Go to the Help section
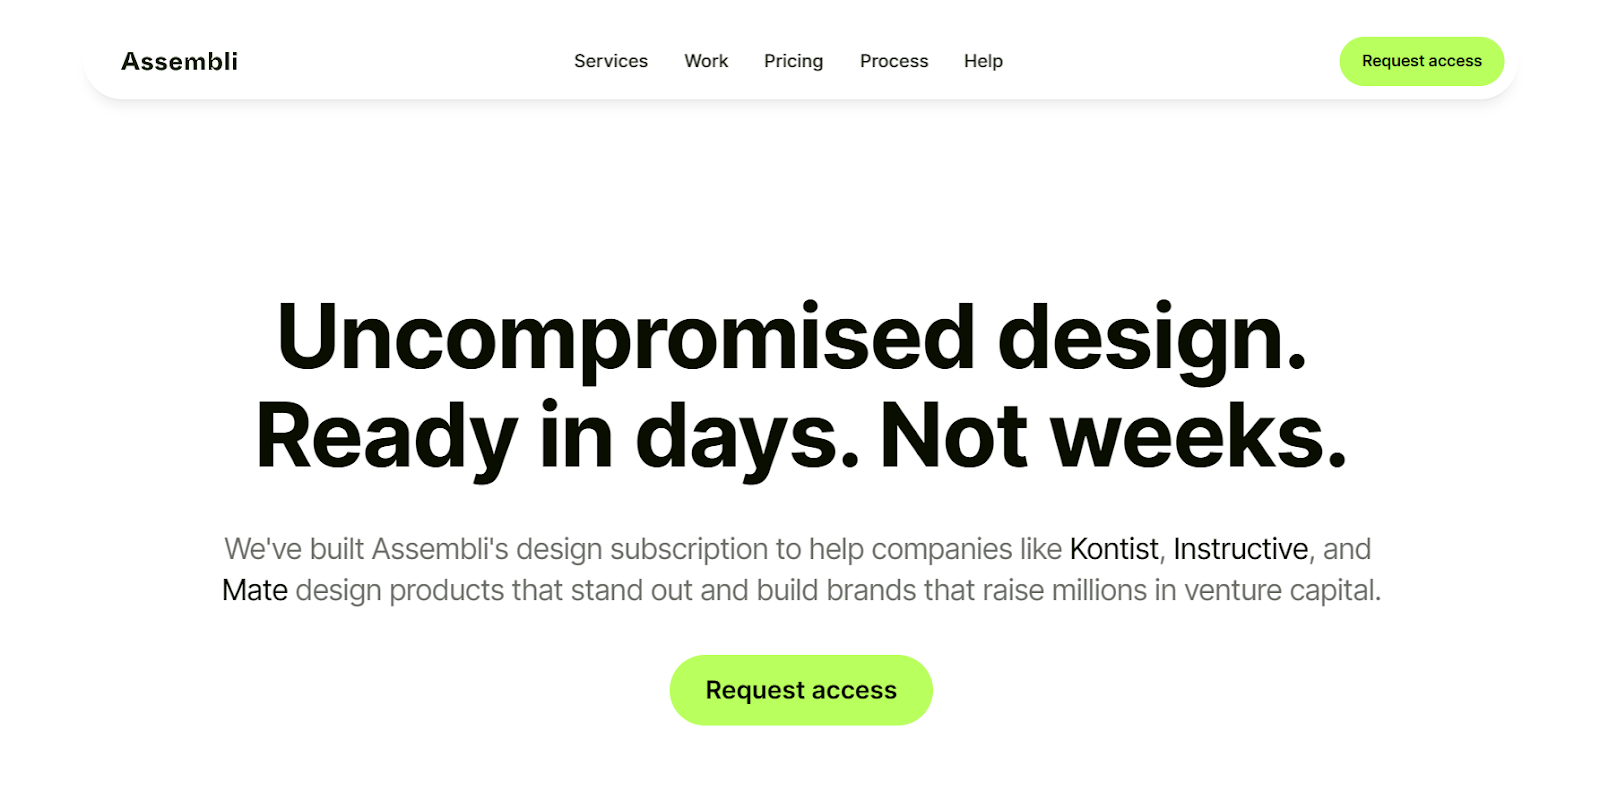This screenshot has width=1600, height=791. [x=982, y=61]
